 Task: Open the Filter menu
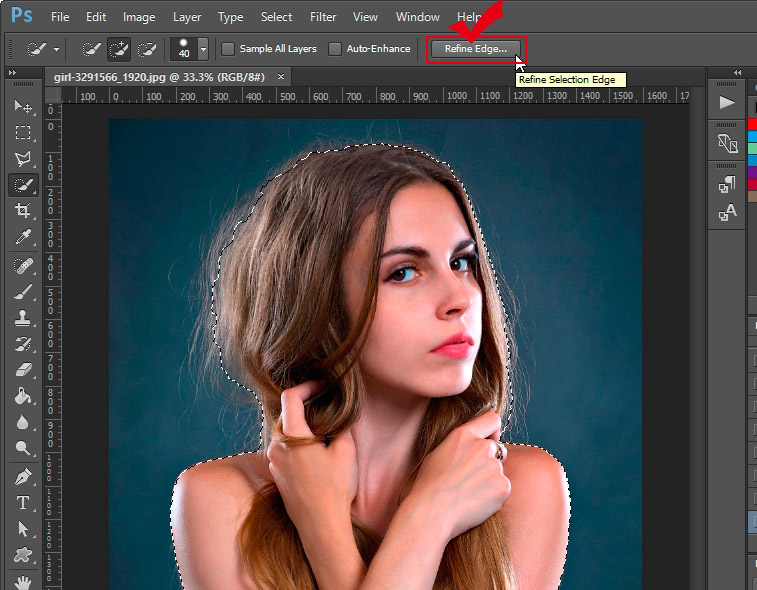[x=322, y=17]
